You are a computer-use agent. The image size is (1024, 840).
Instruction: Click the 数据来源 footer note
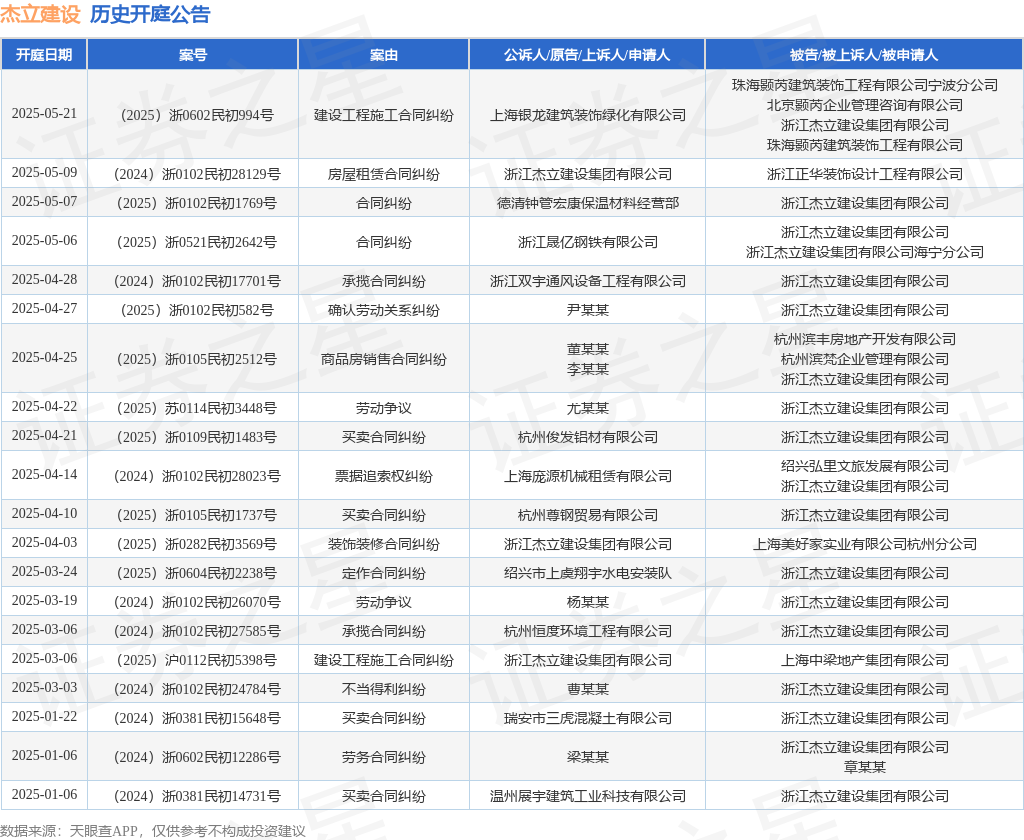click(x=153, y=831)
